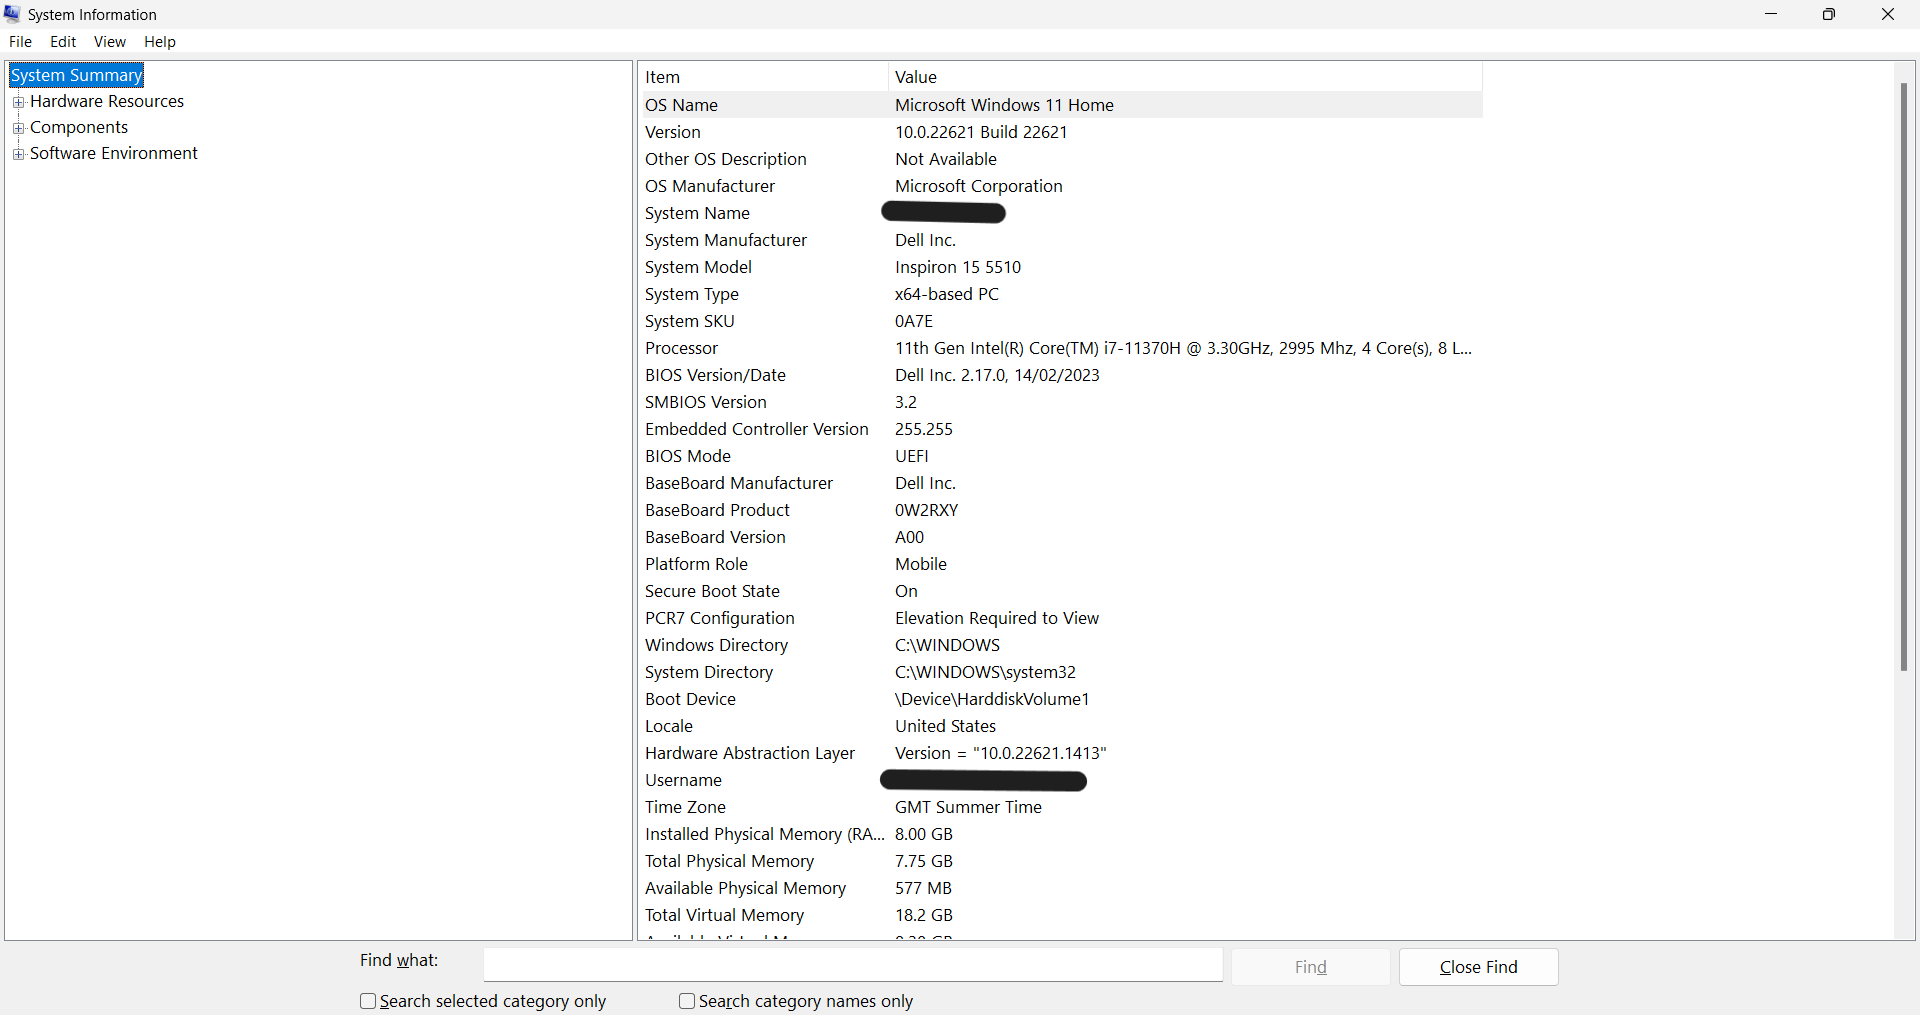1920x1015 pixels.
Task: Click the Elevation Required to View value
Action: point(997,618)
